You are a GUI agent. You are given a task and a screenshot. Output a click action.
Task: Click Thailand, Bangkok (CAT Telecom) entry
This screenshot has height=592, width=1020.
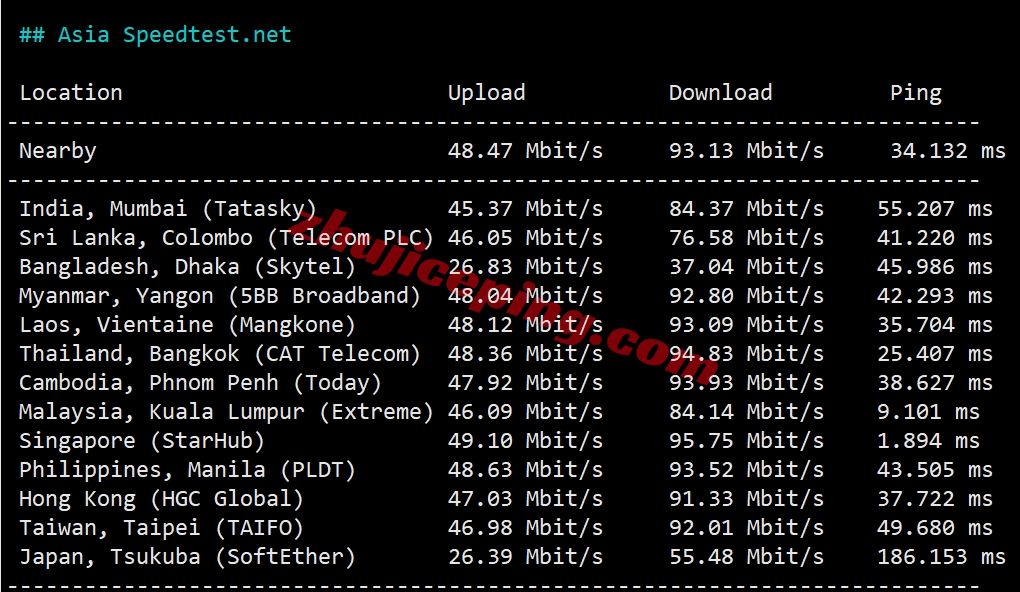pos(220,354)
